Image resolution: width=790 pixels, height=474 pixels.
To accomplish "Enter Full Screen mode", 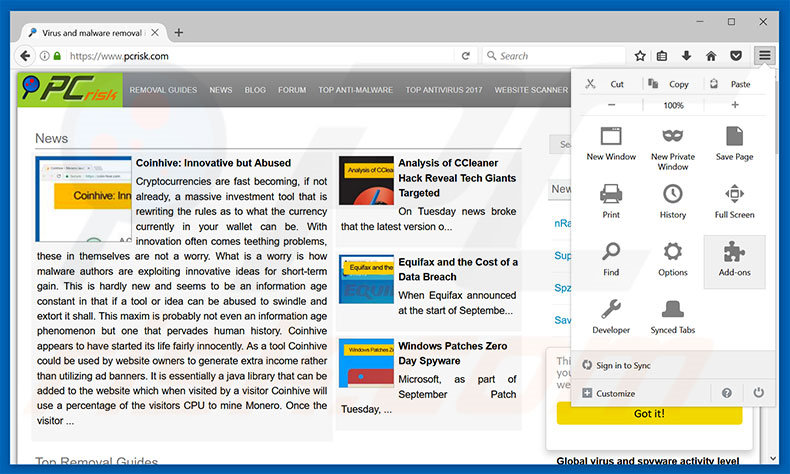I will tap(735, 201).
